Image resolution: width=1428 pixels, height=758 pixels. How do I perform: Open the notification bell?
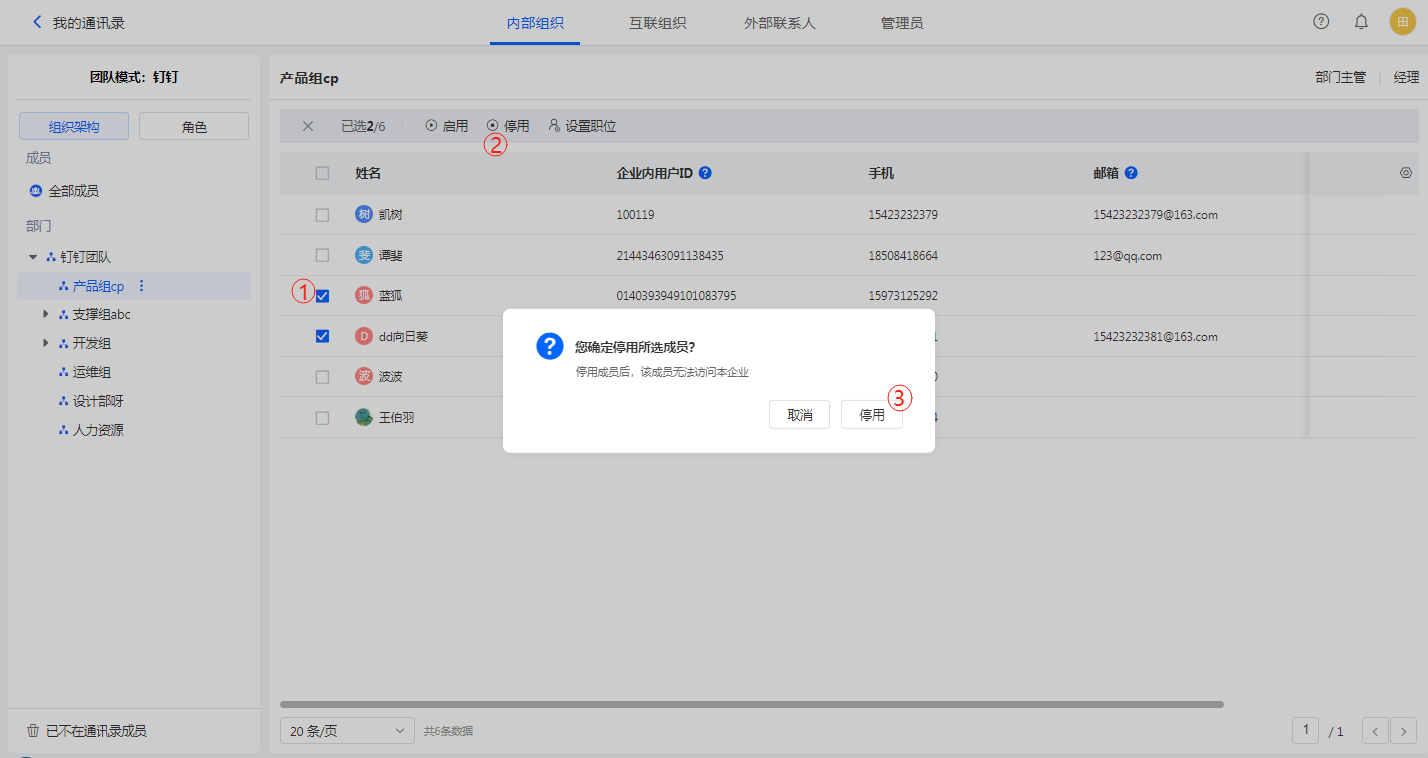click(1361, 22)
